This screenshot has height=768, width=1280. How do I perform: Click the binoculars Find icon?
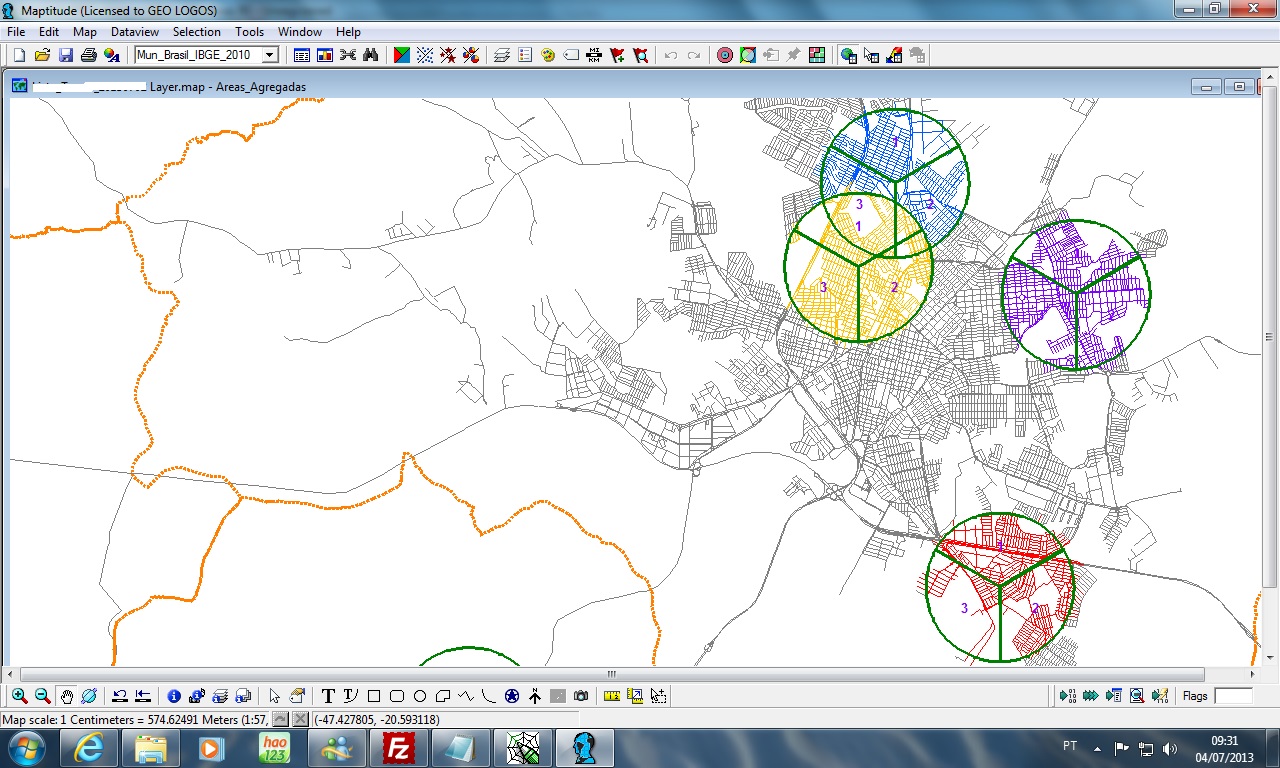(370, 55)
